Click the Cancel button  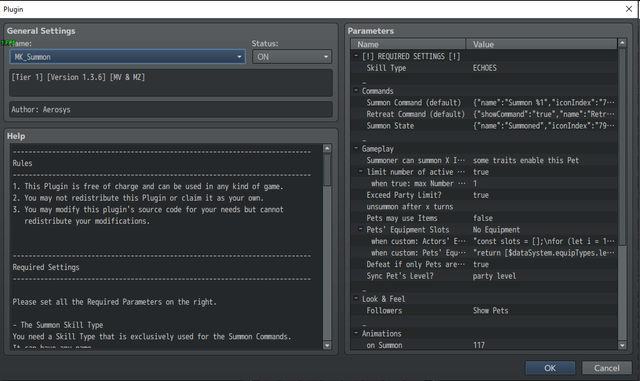coord(607,368)
